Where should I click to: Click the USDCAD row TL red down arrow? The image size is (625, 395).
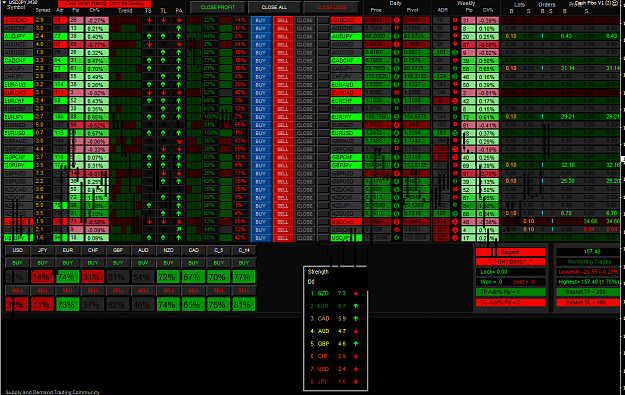[163, 222]
